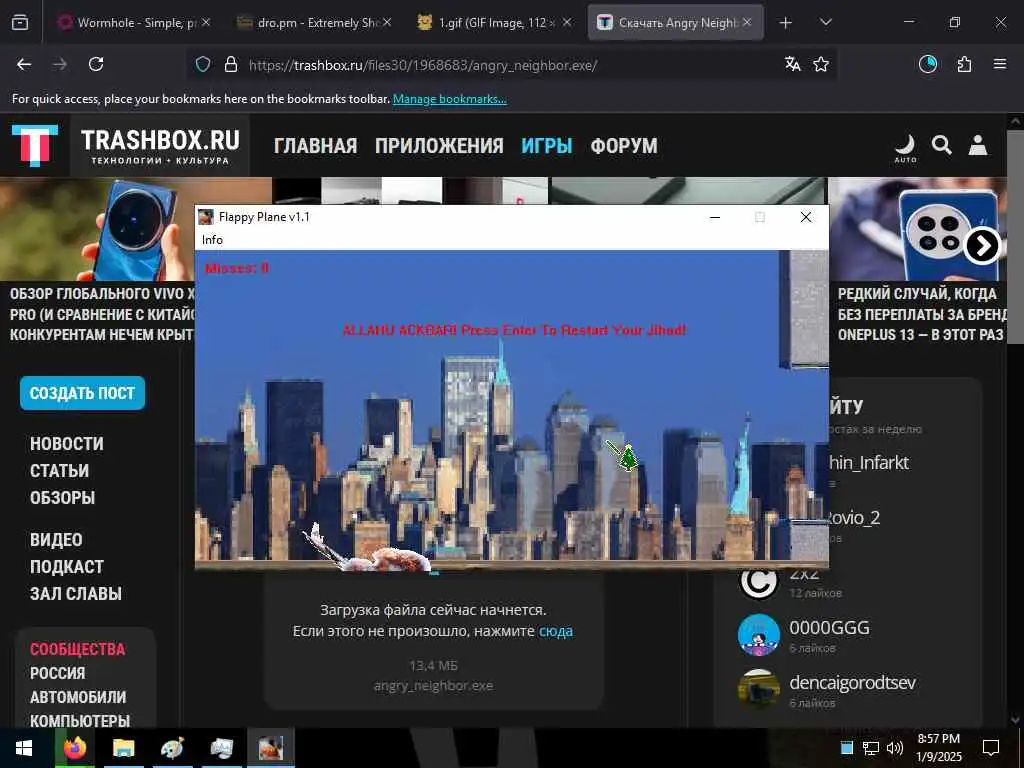The image size is (1024, 768).
Task: Open the АВТОМОБИЛИ community link
Action: [x=78, y=697]
